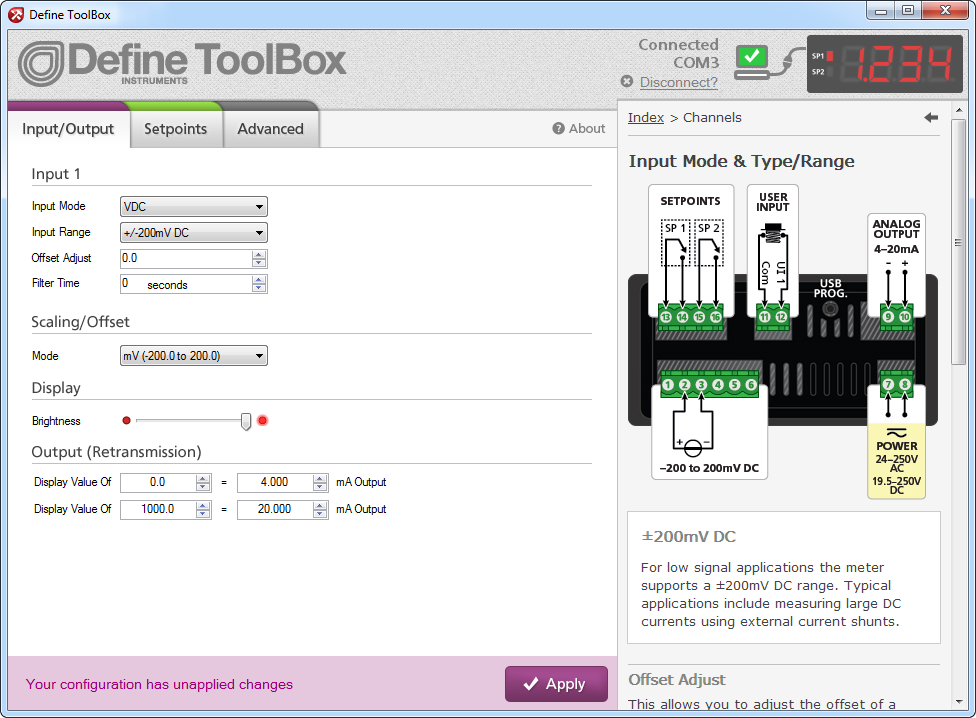Click the "Connected" status text
976x718 pixels.
pos(678,45)
